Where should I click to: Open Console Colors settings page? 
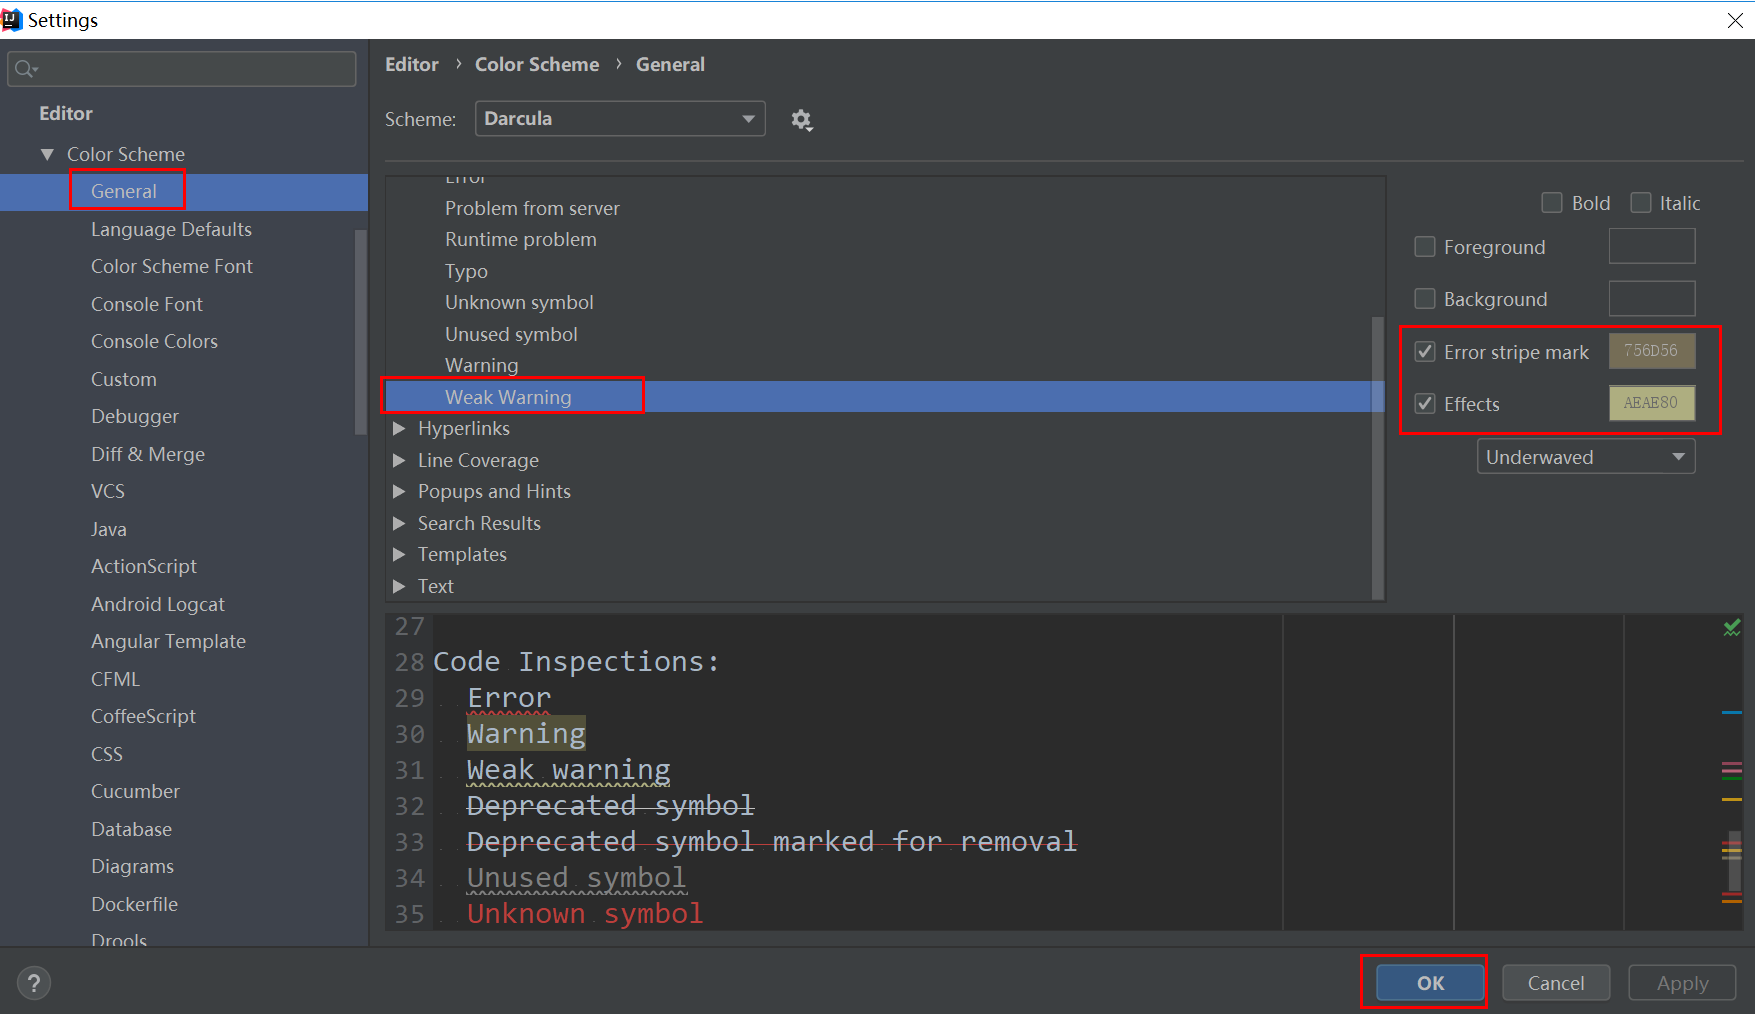click(154, 342)
